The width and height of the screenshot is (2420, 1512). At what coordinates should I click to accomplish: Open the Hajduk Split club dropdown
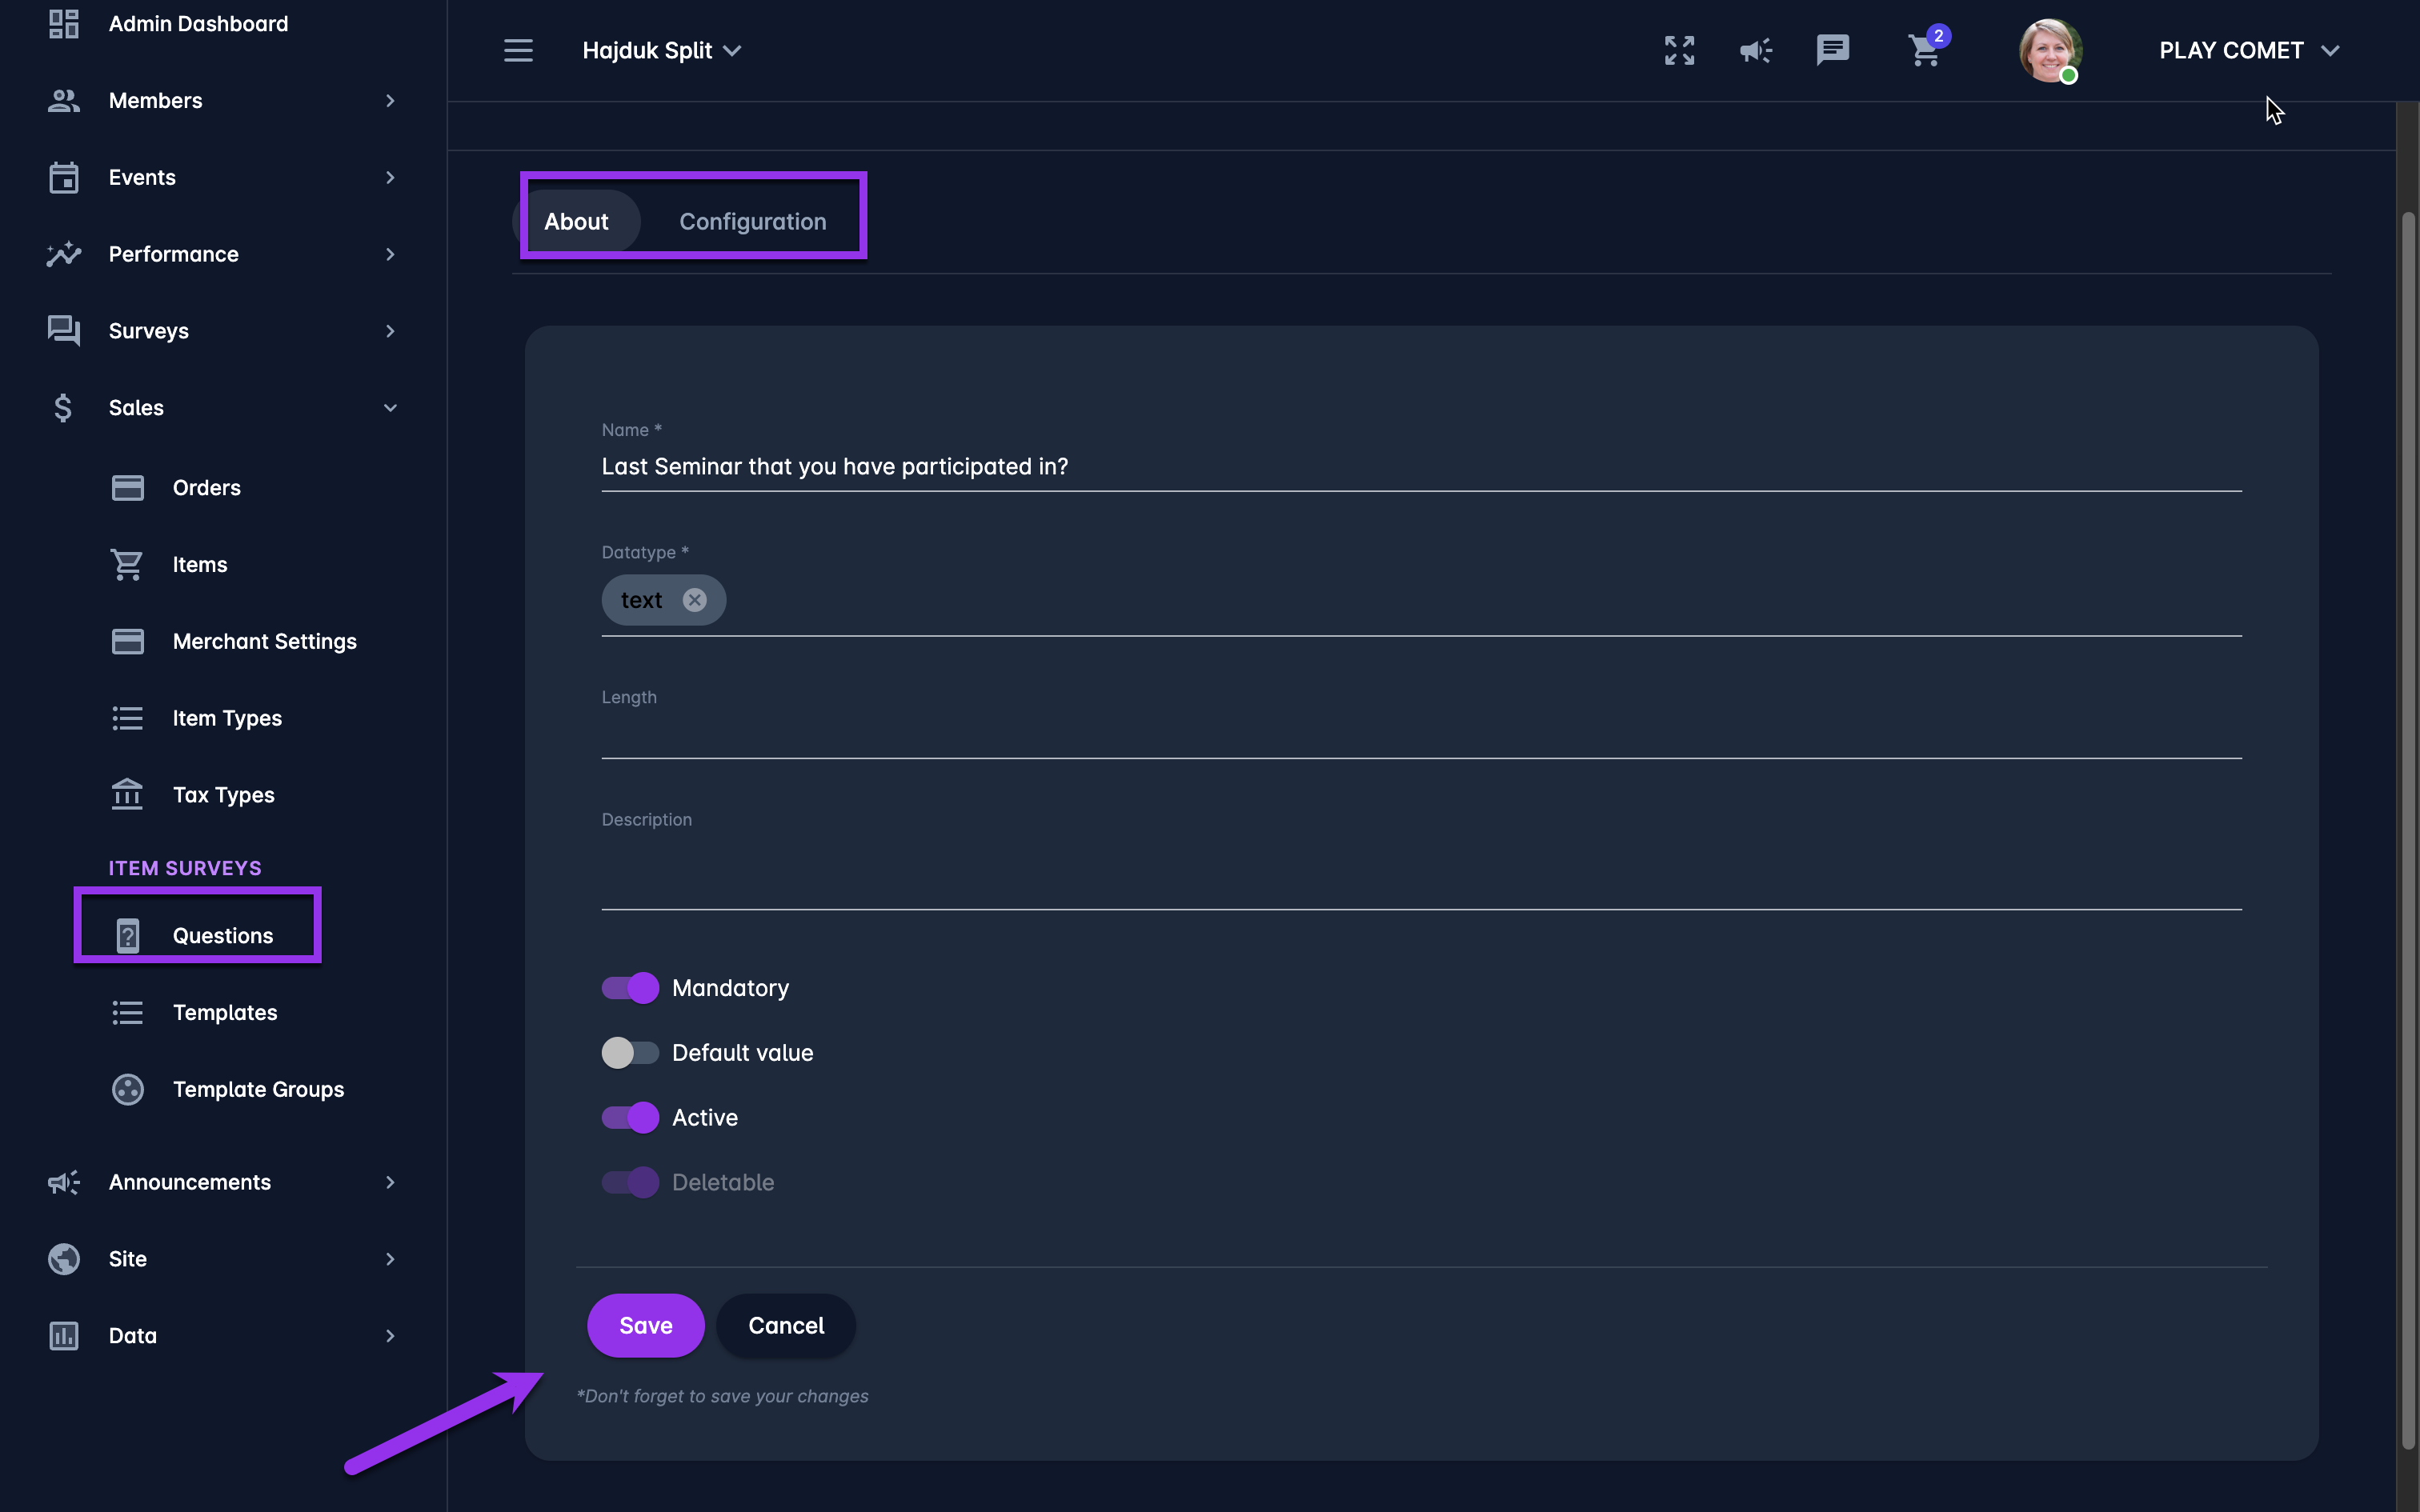tap(661, 50)
